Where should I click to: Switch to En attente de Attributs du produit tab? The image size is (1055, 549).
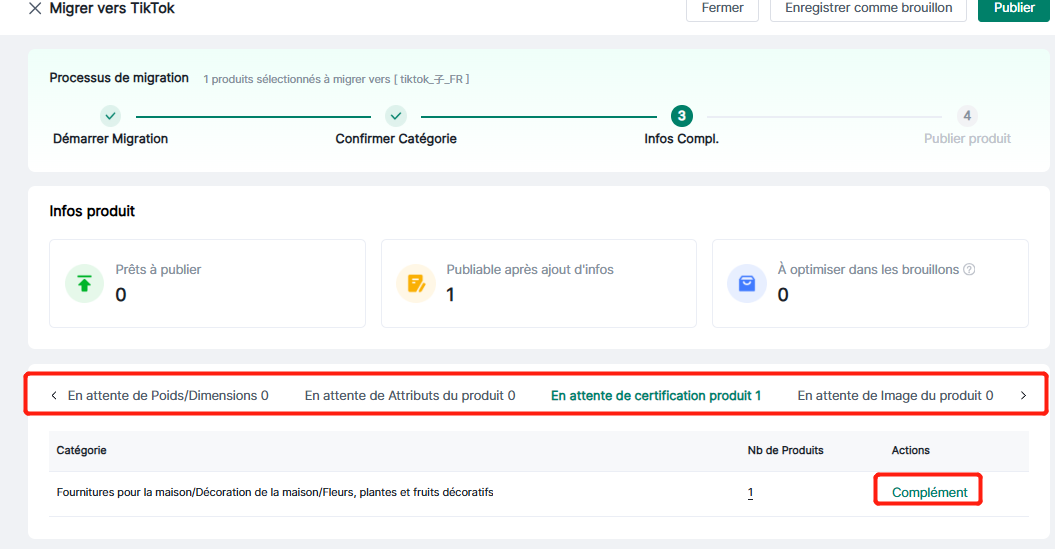point(410,395)
